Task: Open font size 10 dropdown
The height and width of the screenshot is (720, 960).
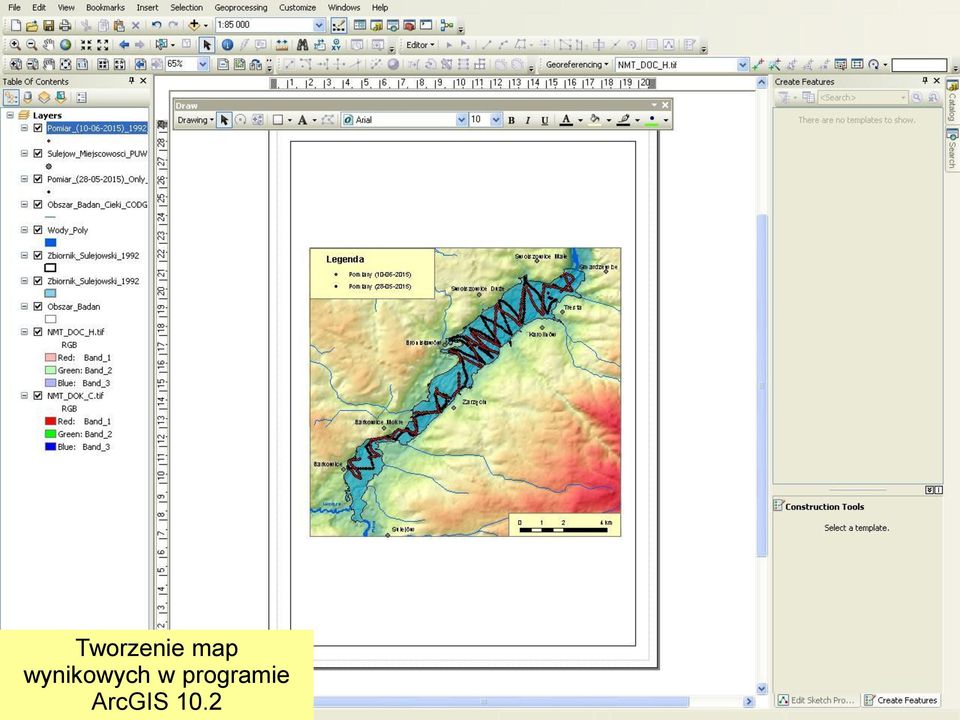Action: coord(496,120)
